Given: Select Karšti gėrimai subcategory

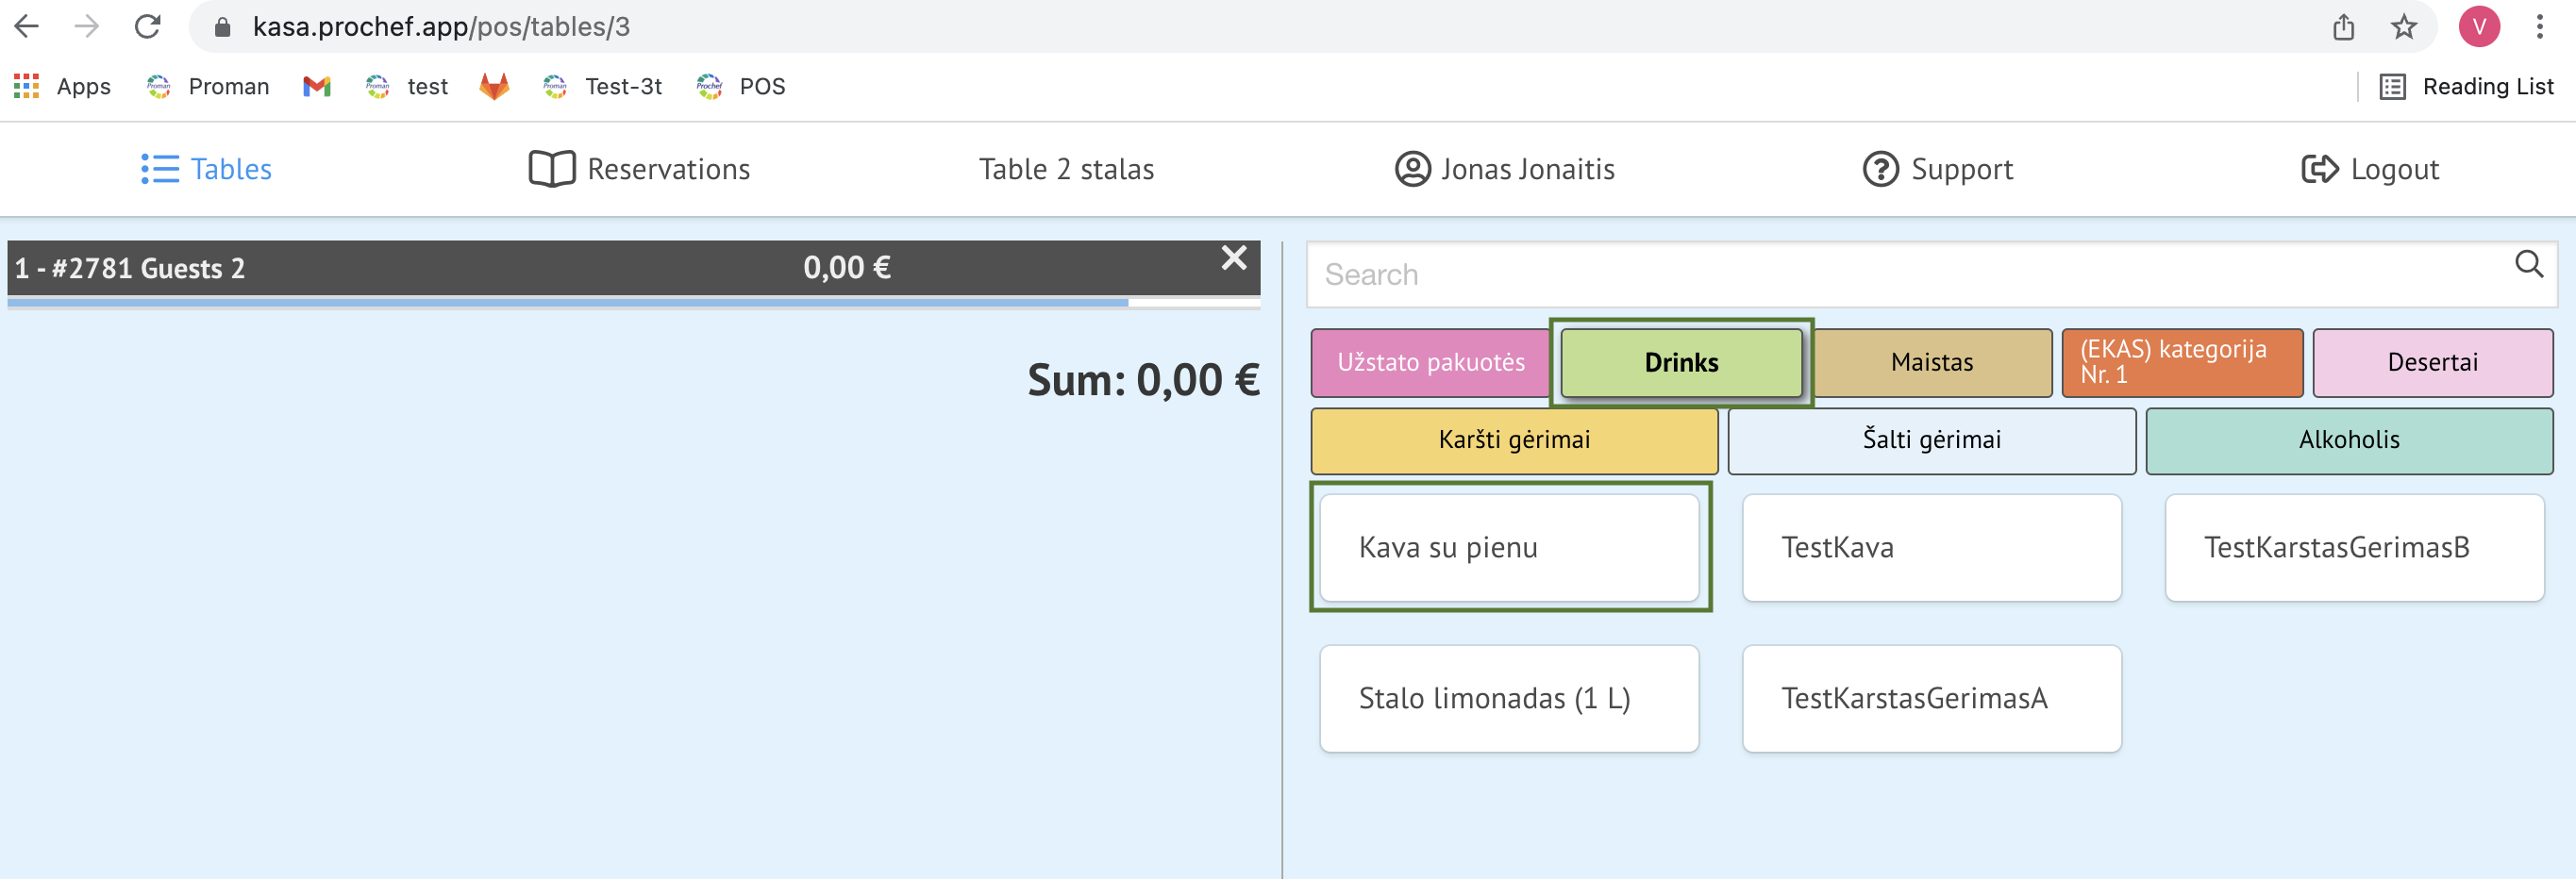Looking at the screenshot, I should (1513, 440).
